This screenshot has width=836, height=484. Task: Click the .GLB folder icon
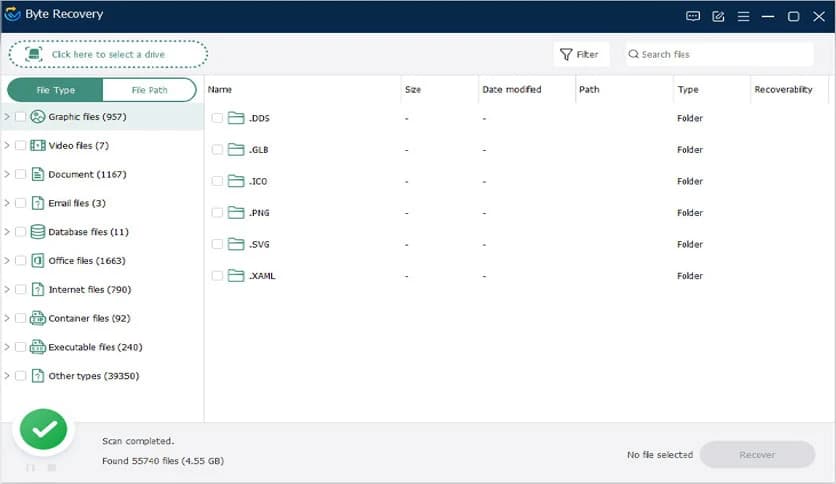coord(236,149)
